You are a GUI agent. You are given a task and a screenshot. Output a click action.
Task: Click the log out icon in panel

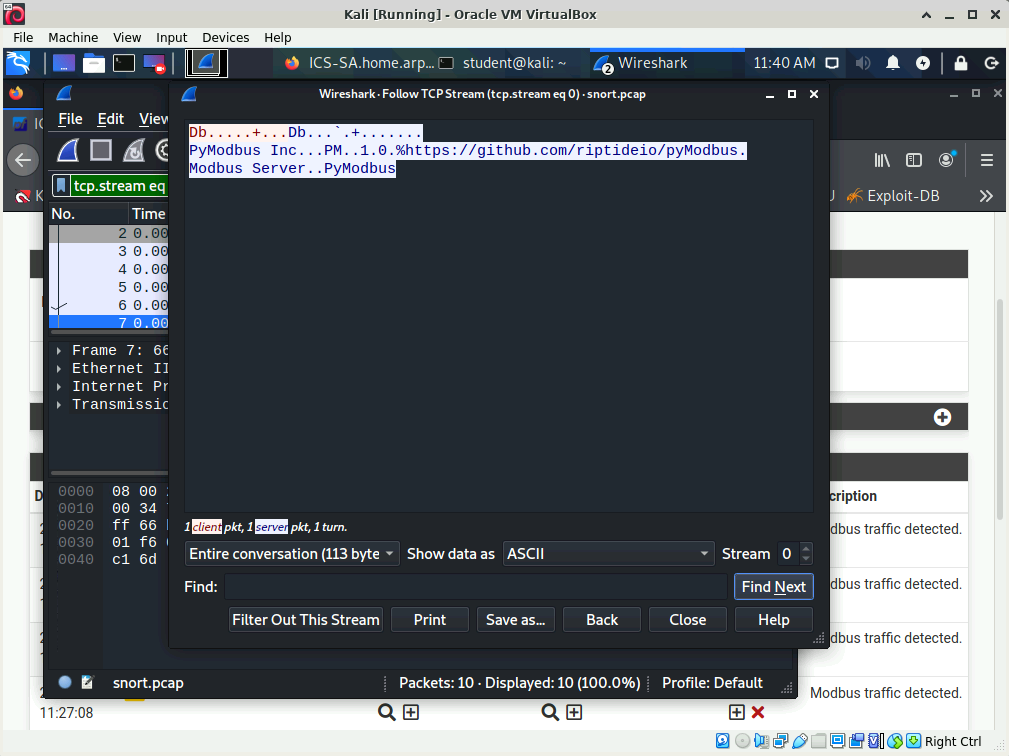click(991, 63)
